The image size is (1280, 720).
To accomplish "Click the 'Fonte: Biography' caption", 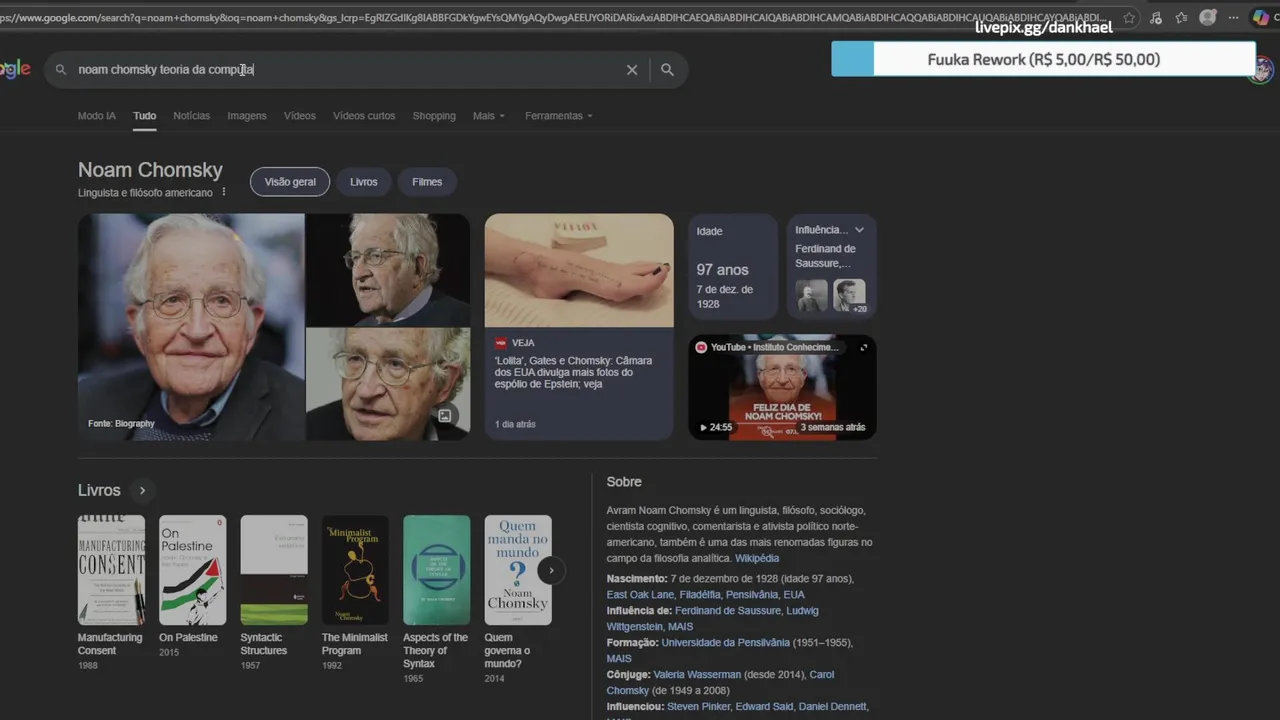I will point(121,424).
